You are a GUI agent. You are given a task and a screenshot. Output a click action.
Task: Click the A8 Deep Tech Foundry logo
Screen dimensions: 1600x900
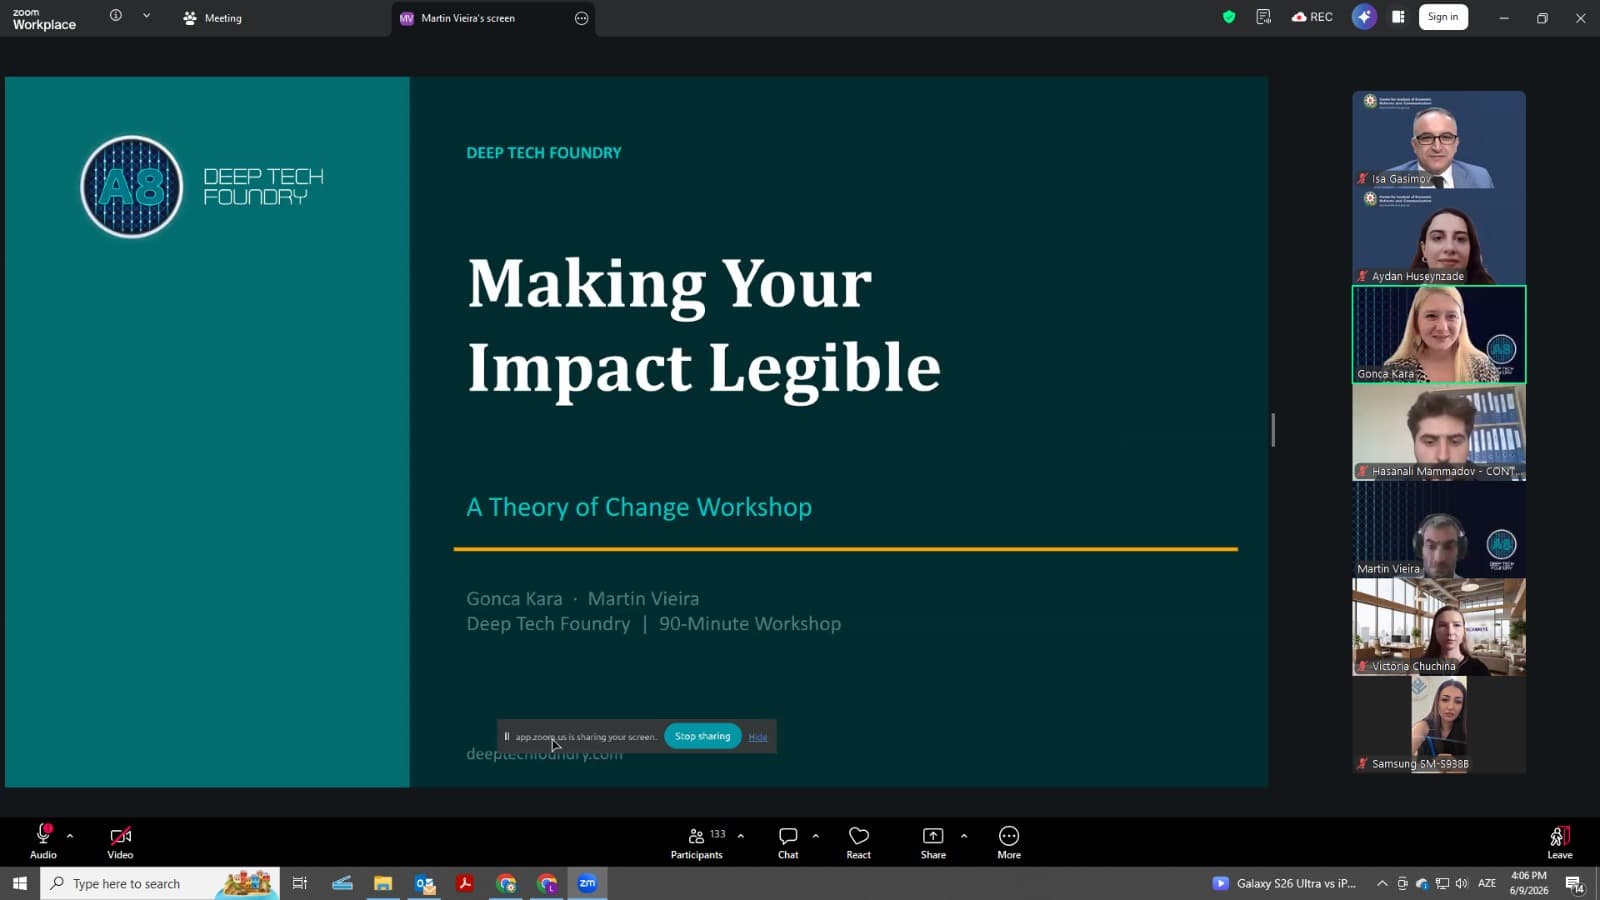202,187
